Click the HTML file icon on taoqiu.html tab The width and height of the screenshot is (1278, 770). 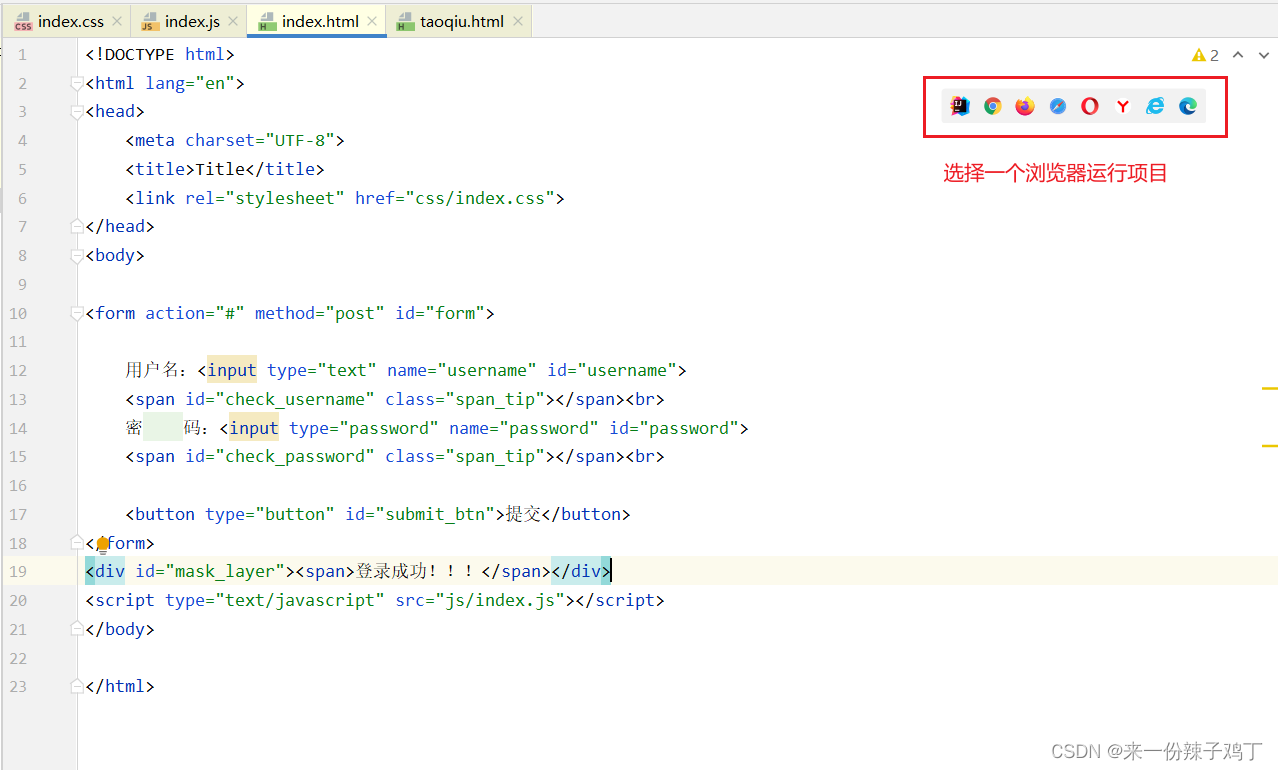click(x=405, y=22)
